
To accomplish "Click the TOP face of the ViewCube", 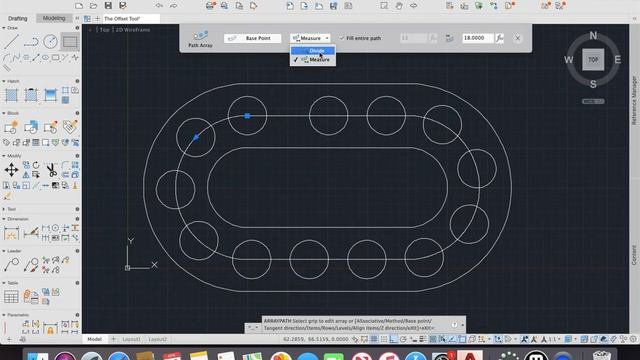I will 593,60.
